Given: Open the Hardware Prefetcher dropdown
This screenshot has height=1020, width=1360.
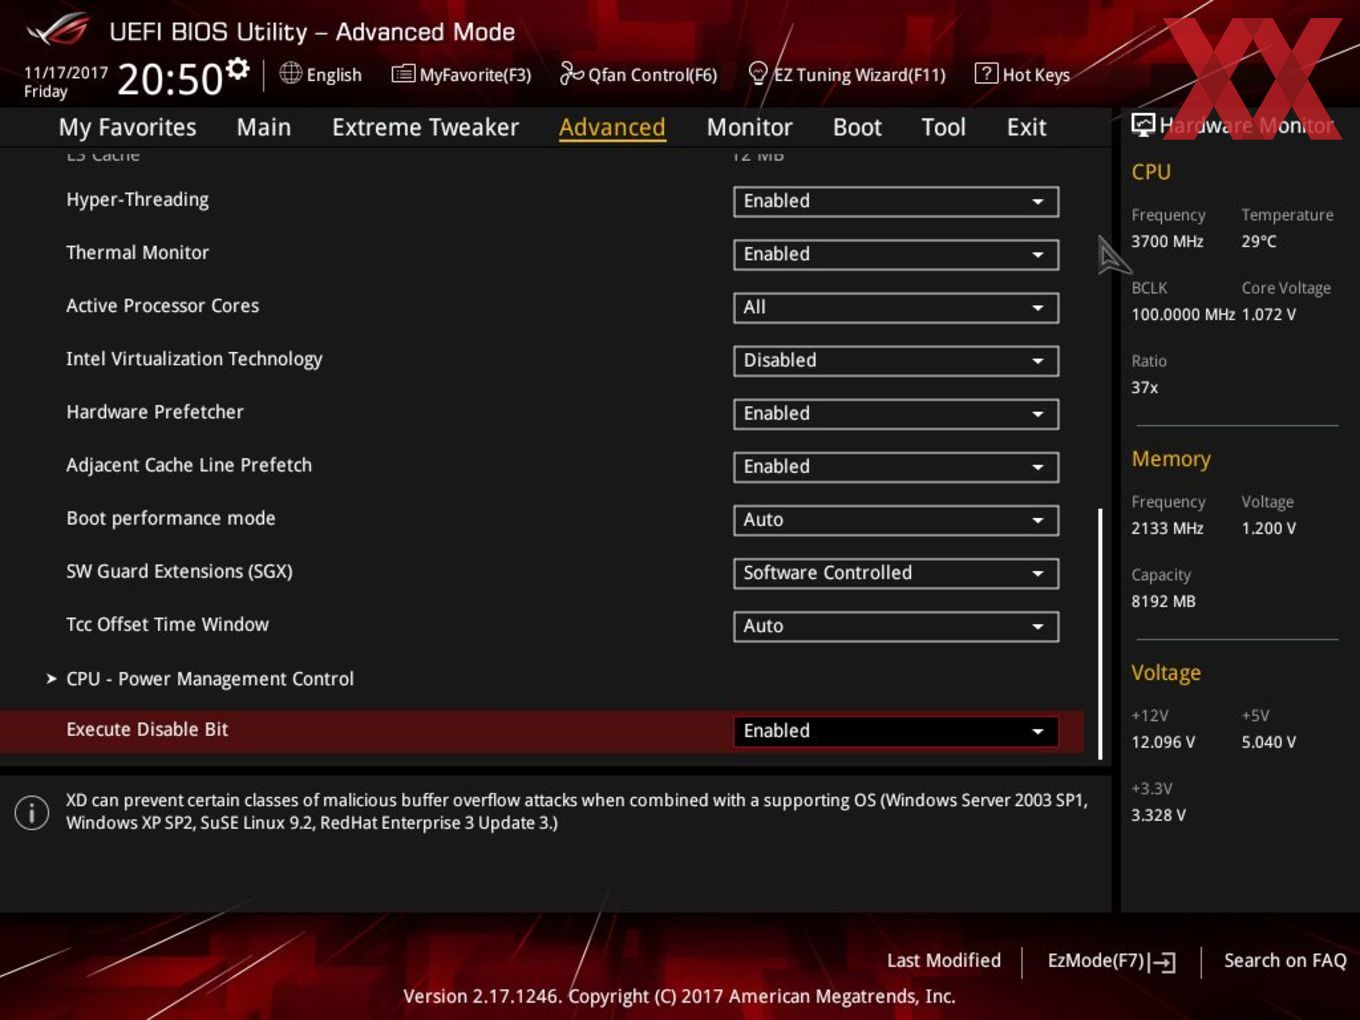Looking at the screenshot, I should coord(896,413).
